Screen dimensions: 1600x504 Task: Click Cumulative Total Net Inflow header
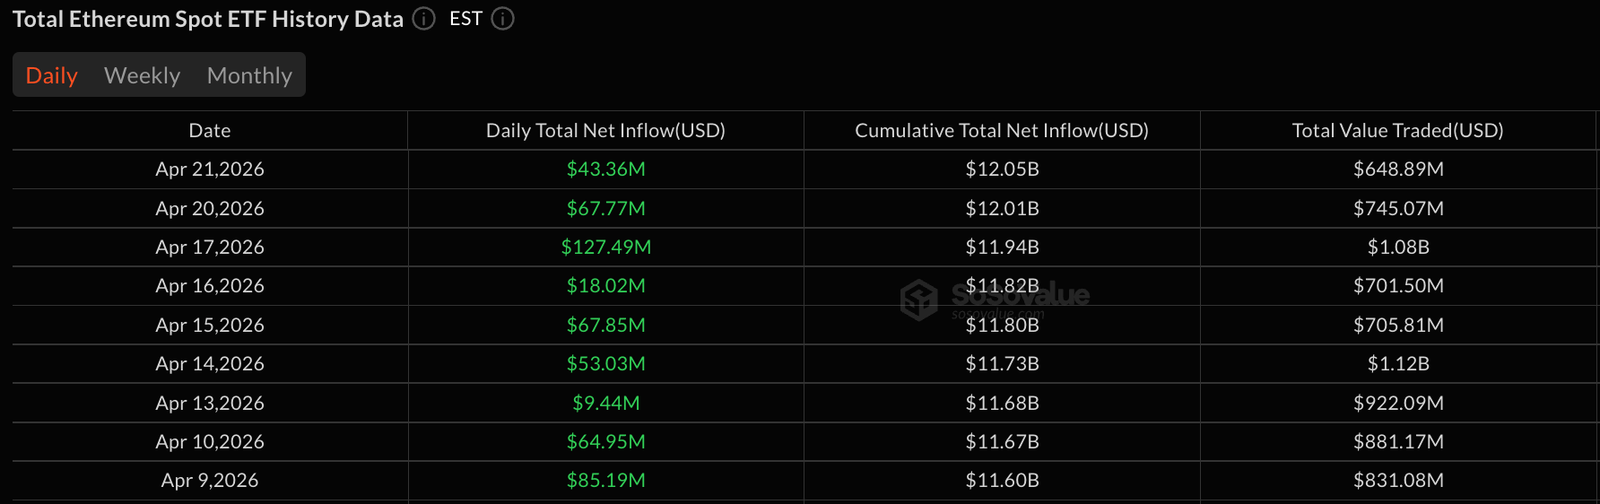point(1001,131)
